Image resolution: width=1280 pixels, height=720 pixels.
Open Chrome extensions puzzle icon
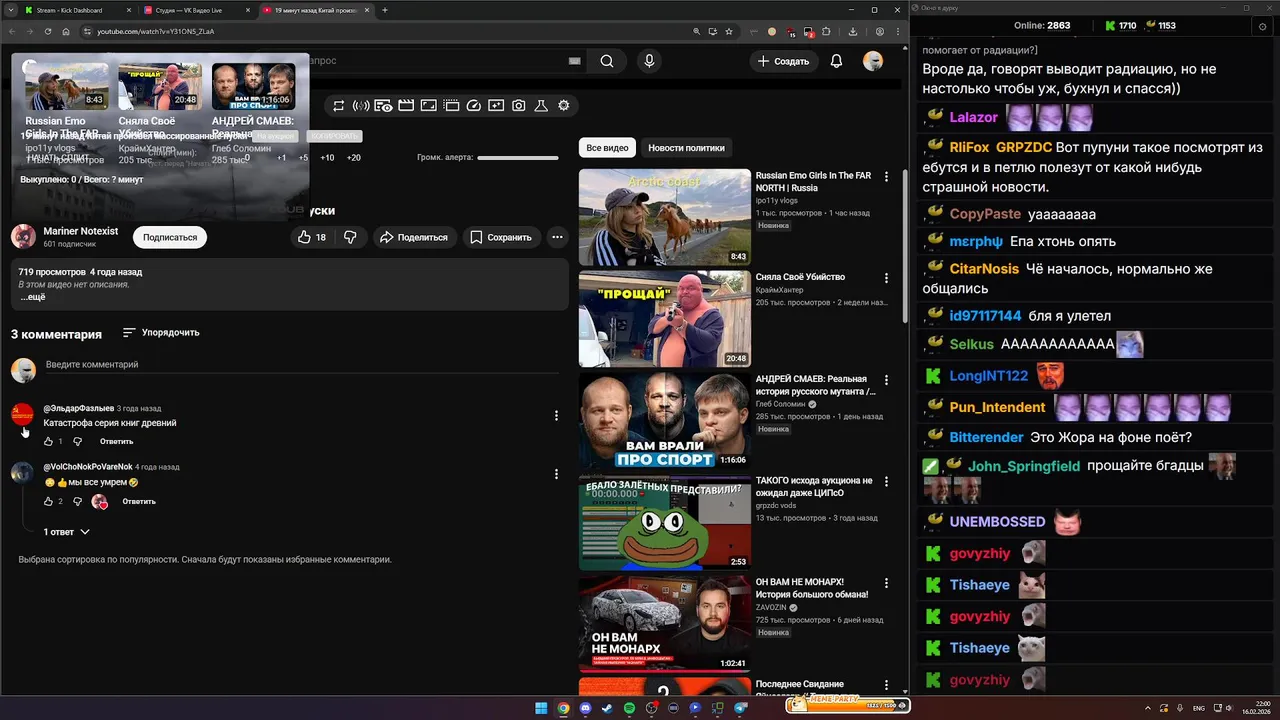coord(825,31)
